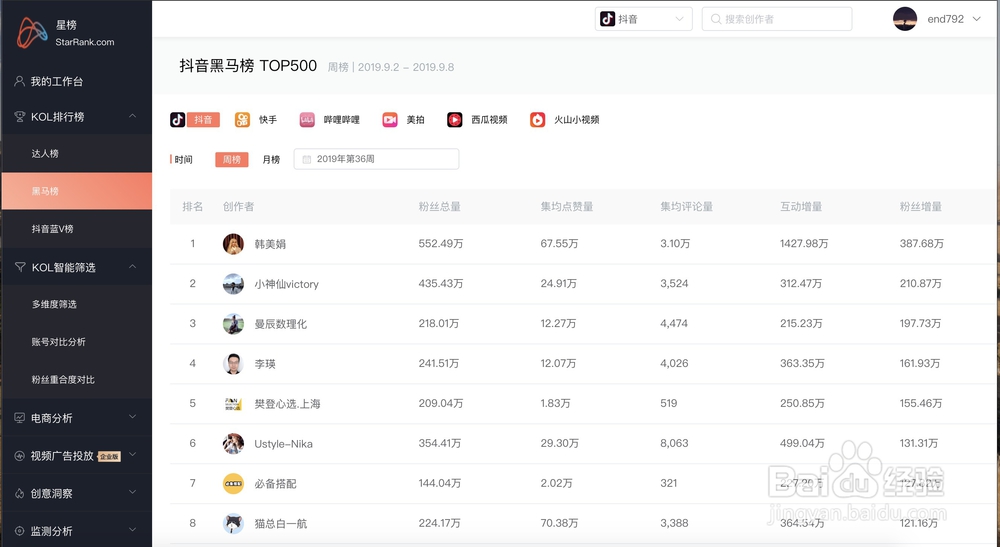
Task: Click the 互动增量 column header
Action: [801, 207]
